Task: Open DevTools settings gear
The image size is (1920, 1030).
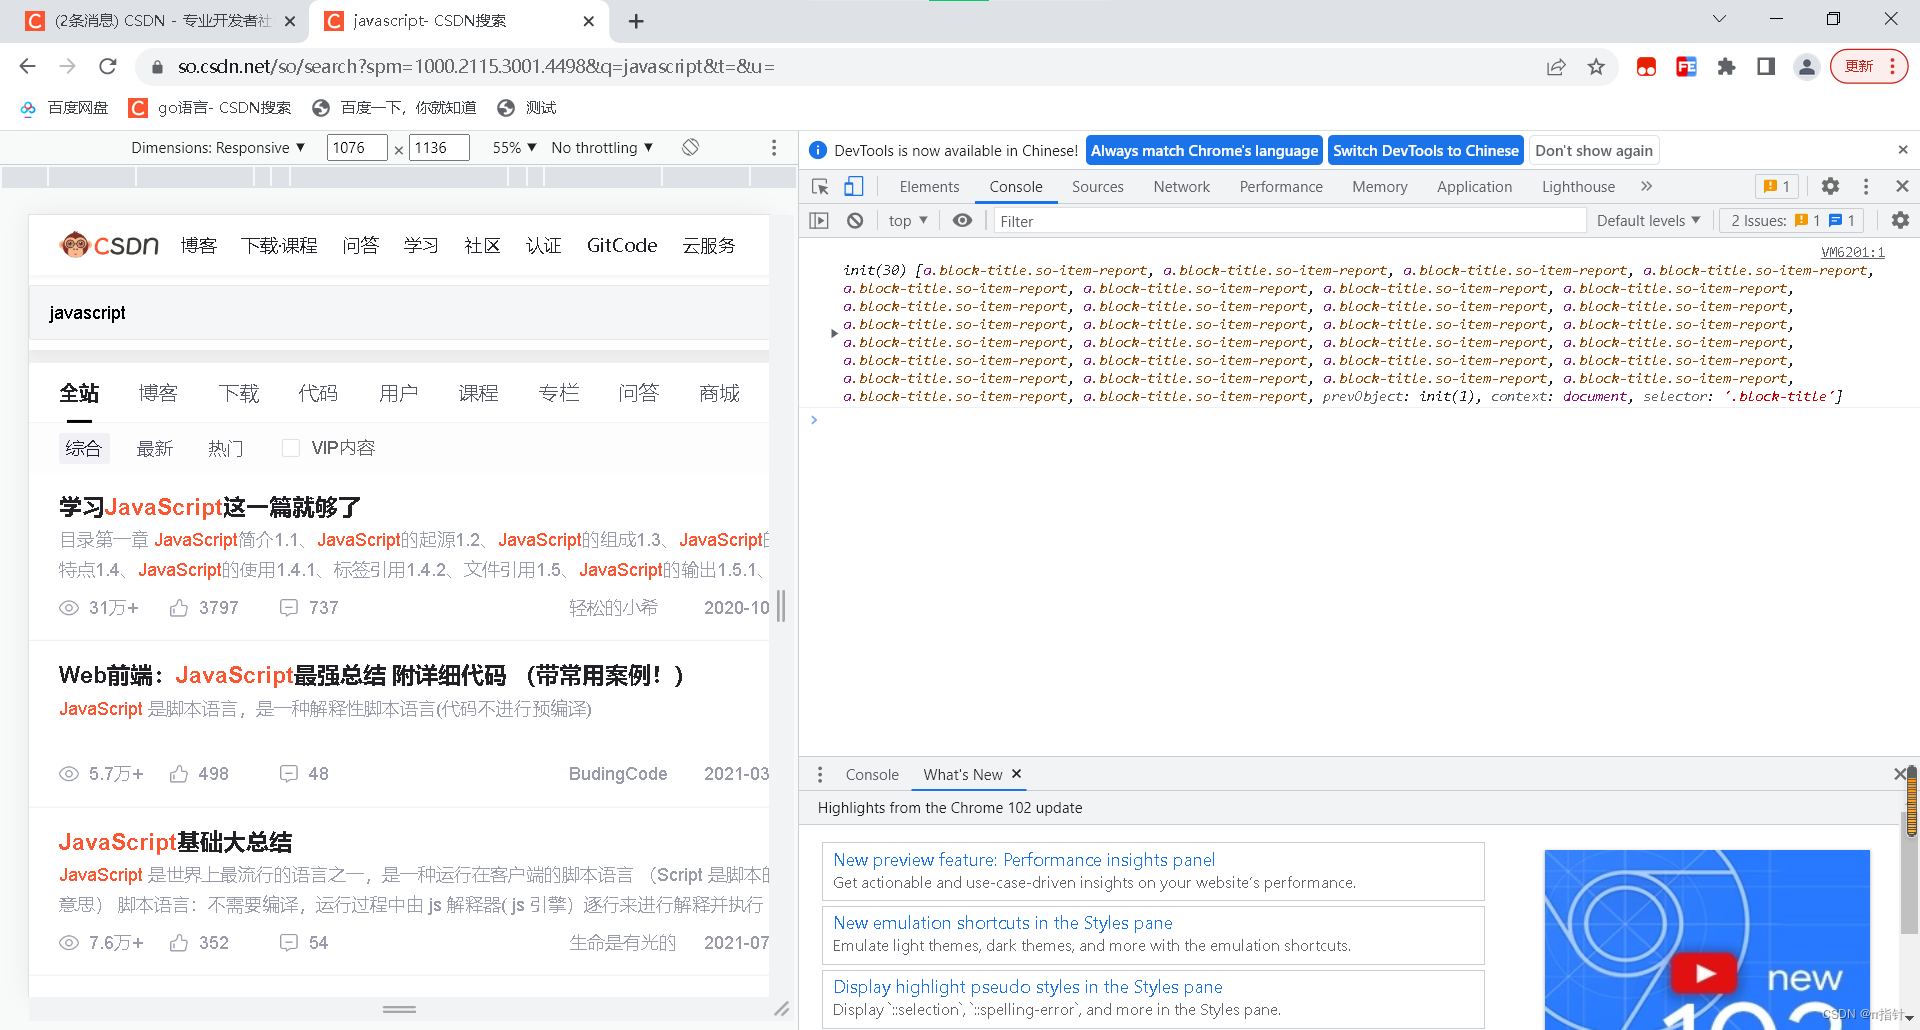Action: pyautogui.click(x=1830, y=186)
